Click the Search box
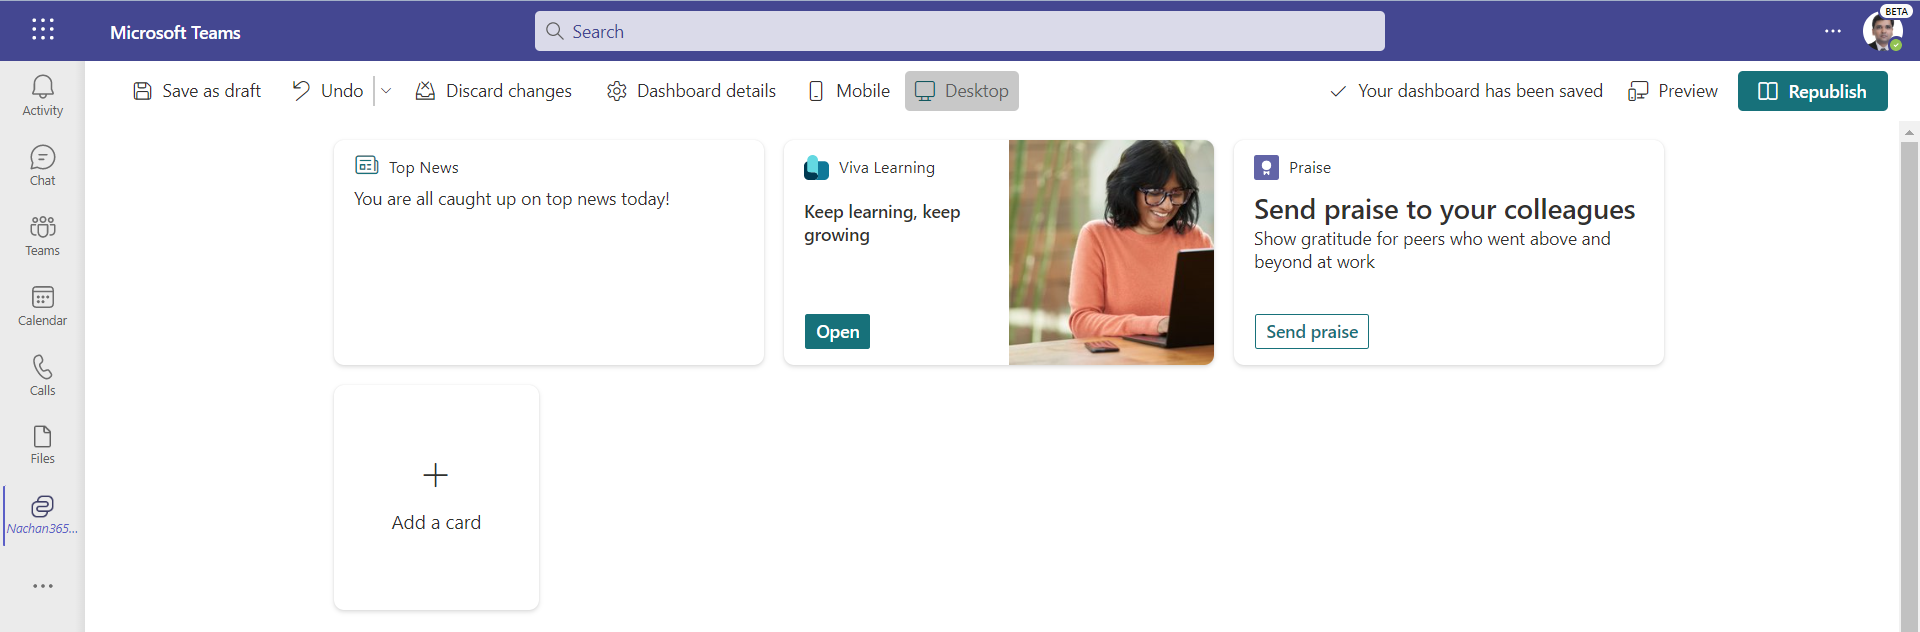The height and width of the screenshot is (632, 1920). click(959, 31)
